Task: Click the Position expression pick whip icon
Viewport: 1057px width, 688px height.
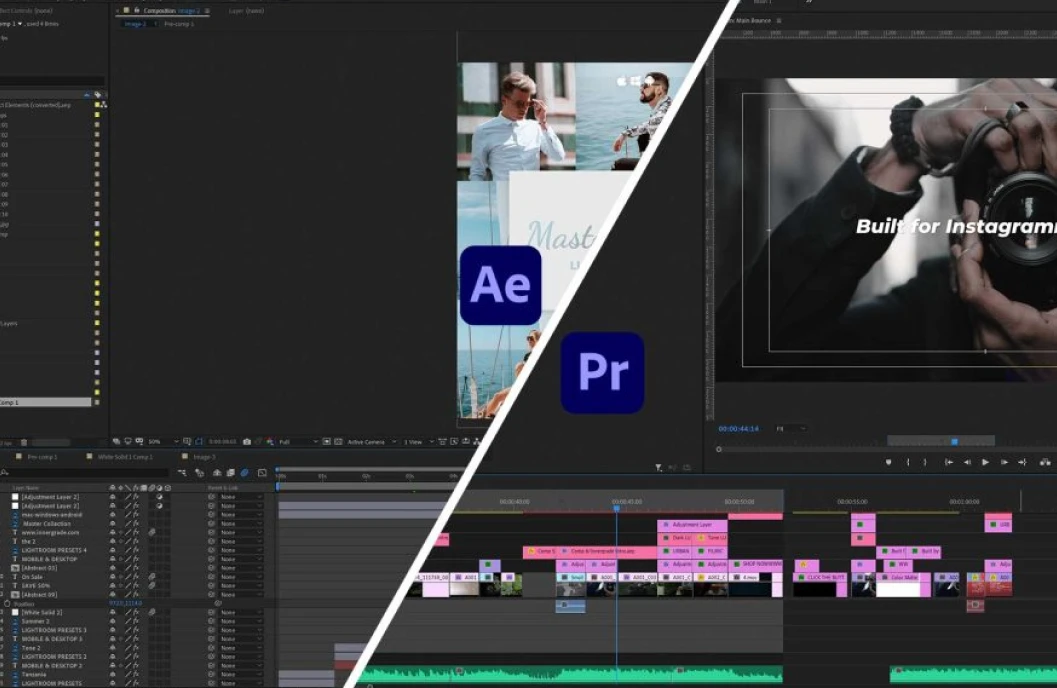Action: tap(218, 604)
